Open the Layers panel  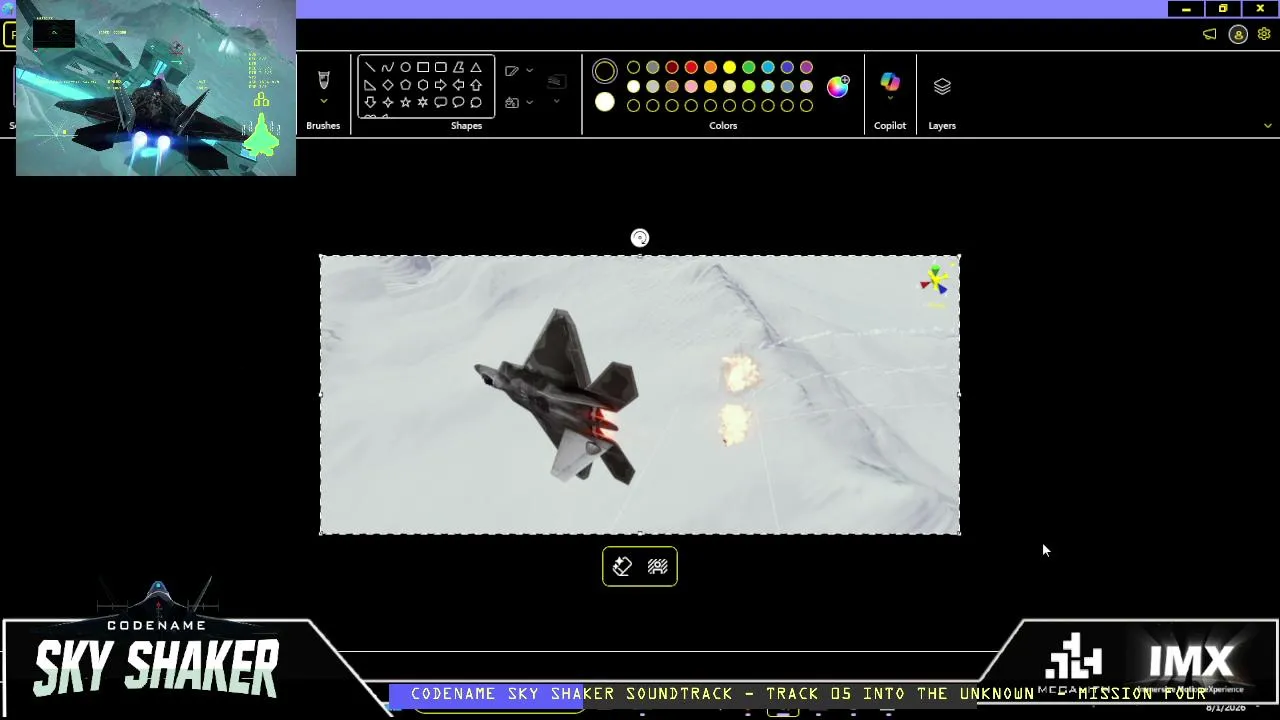(x=942, y=87)
